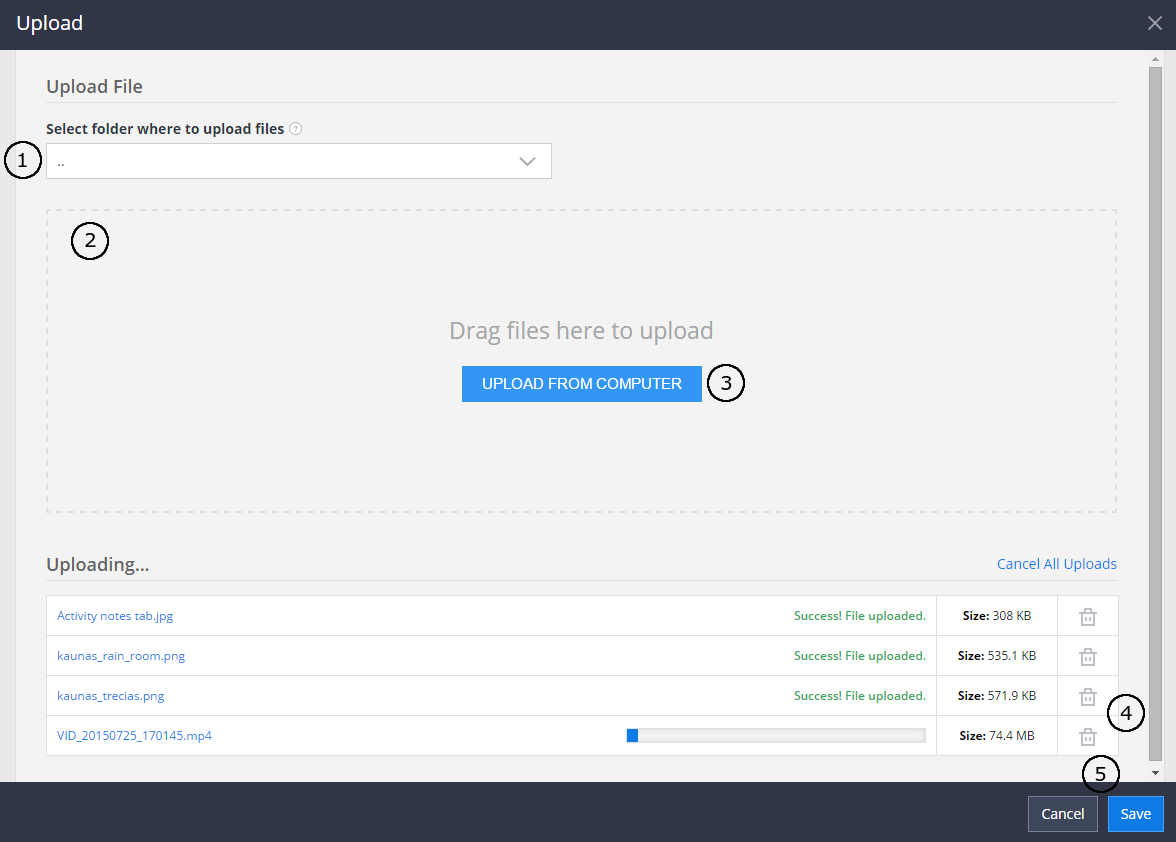
Task: Click the trash icon for kaunas_trecias.png
Action: [1088, 697]
